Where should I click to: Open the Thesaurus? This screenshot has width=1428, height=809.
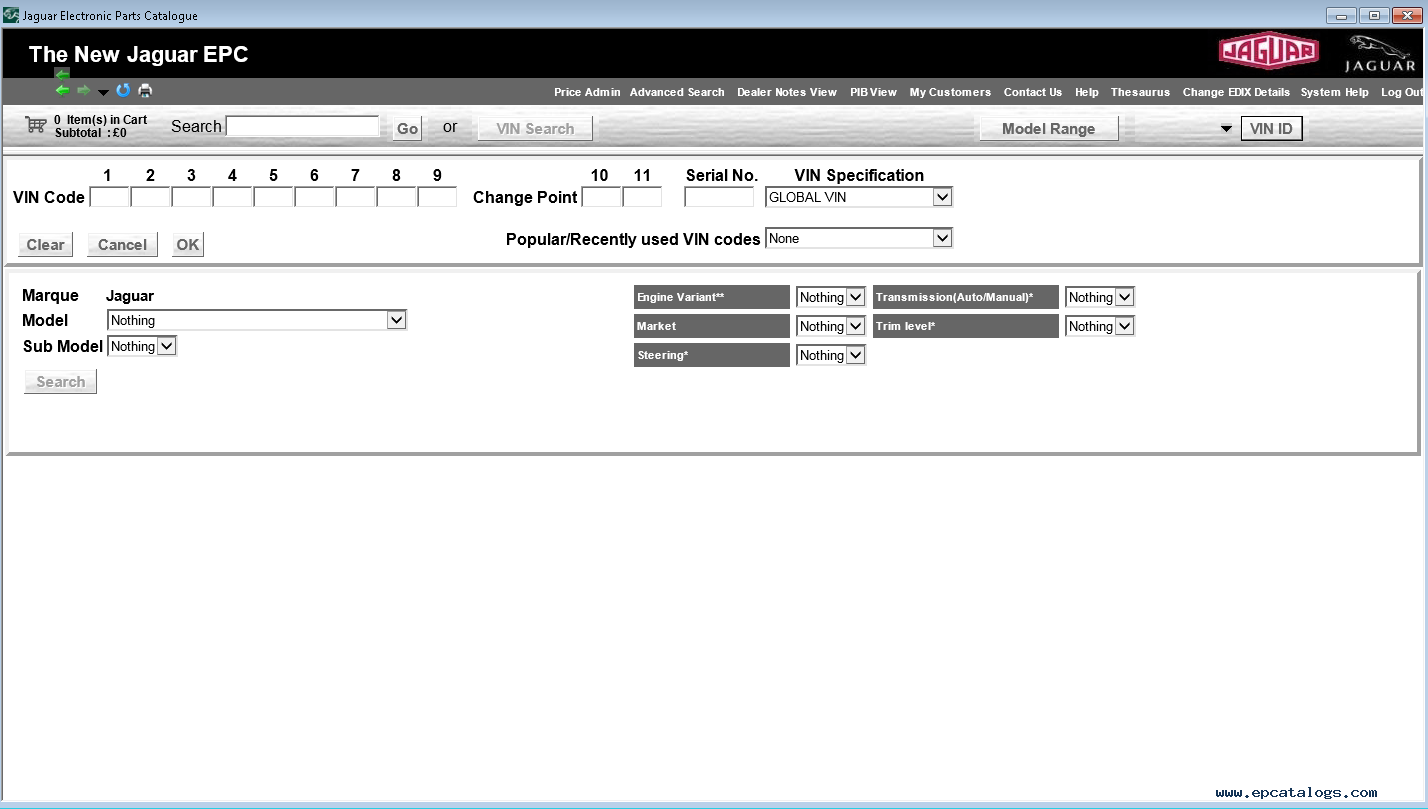tap(1140, 92)
